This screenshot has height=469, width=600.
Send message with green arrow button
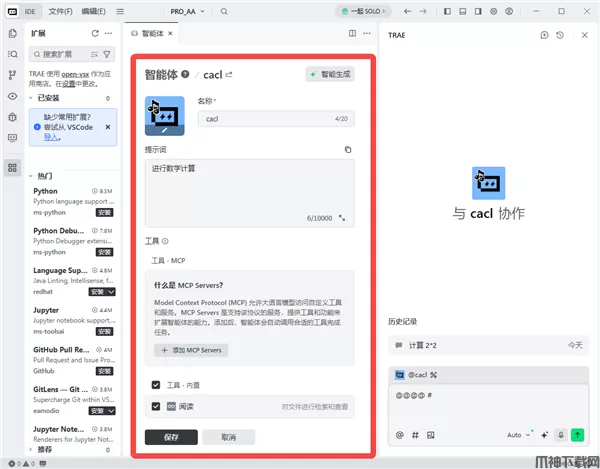[577, 435]
